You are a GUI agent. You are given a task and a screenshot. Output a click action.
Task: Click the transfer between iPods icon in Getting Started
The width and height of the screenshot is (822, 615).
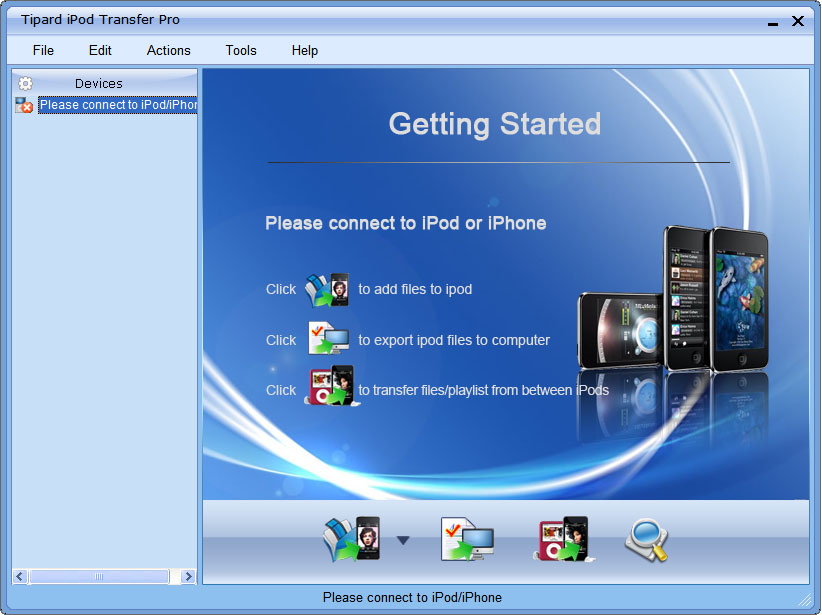pos(329,387)
